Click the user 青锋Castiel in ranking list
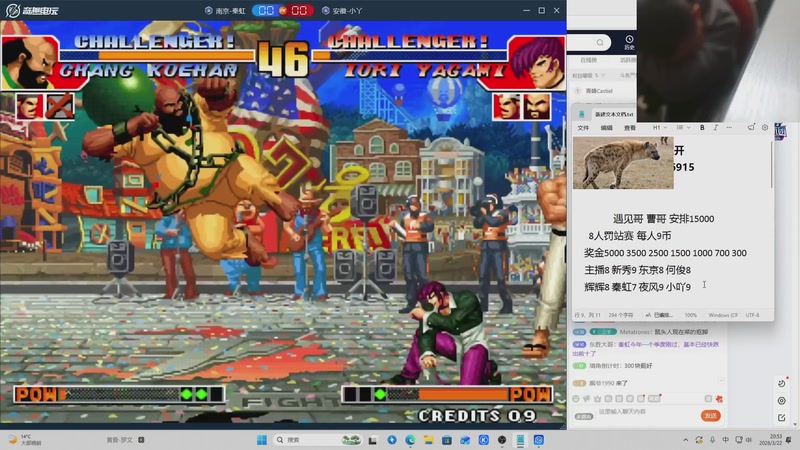The image size is (800, 450). coord(599,91)
